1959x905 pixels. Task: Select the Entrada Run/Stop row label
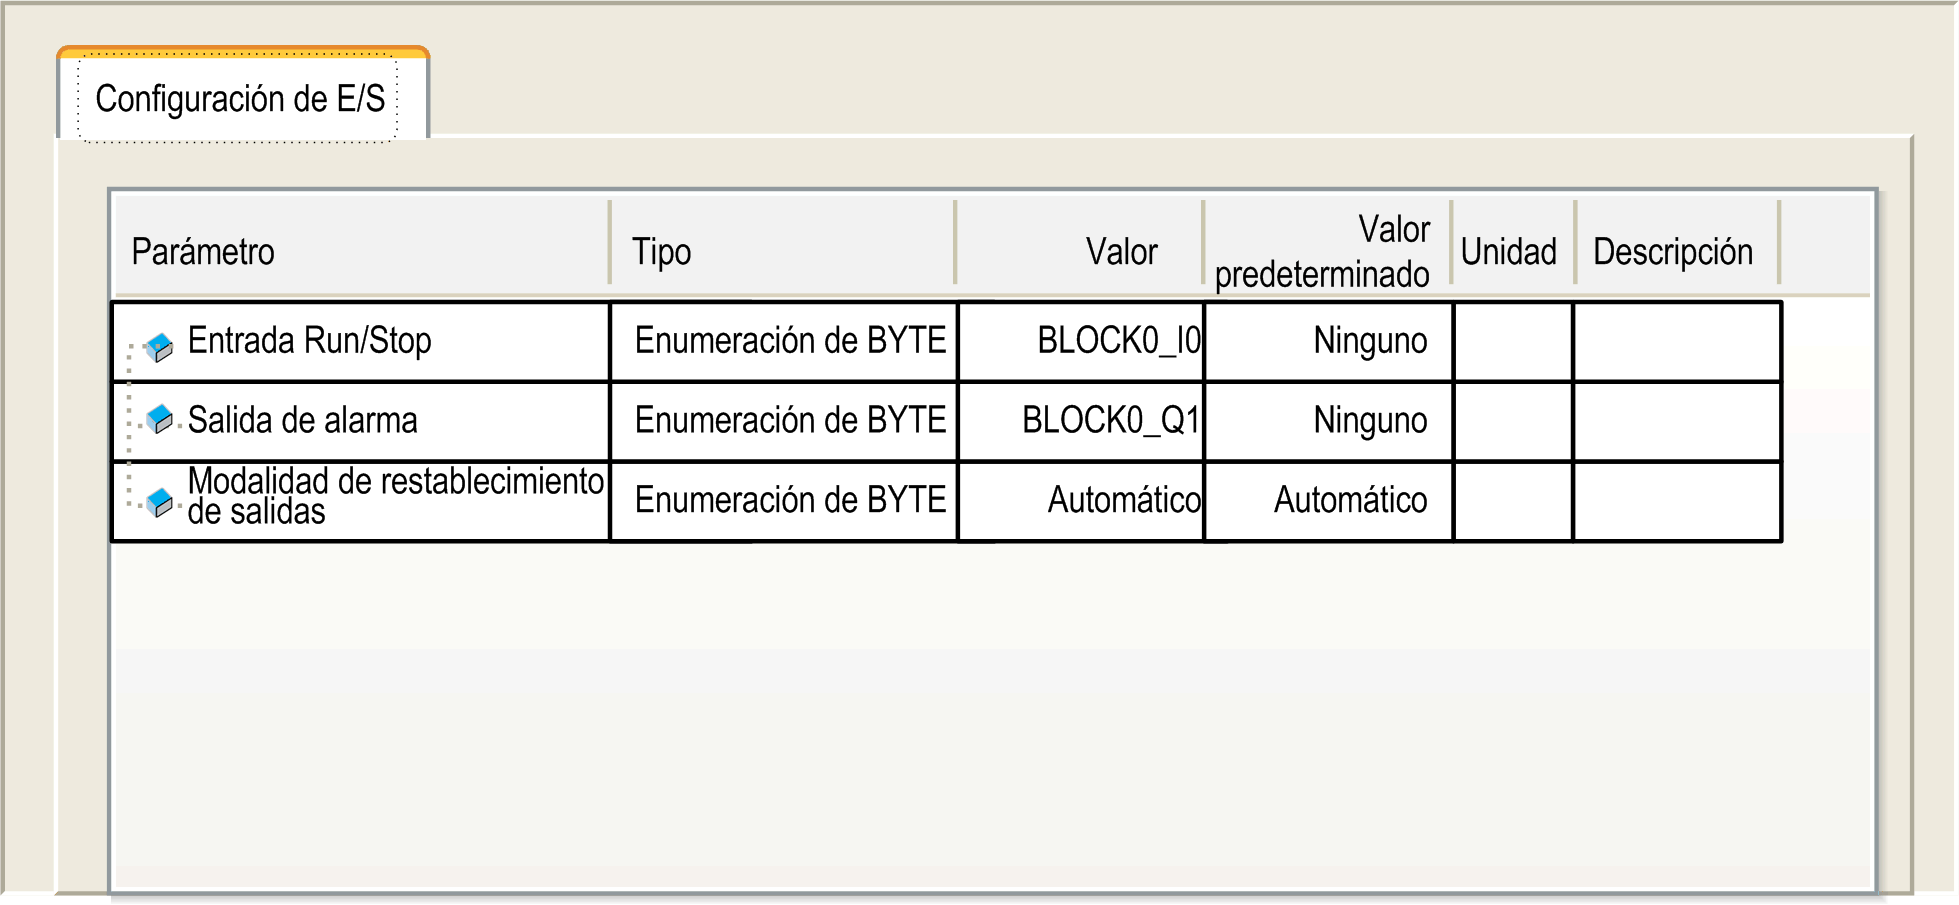pyautogui.click(x=309, y=341)
